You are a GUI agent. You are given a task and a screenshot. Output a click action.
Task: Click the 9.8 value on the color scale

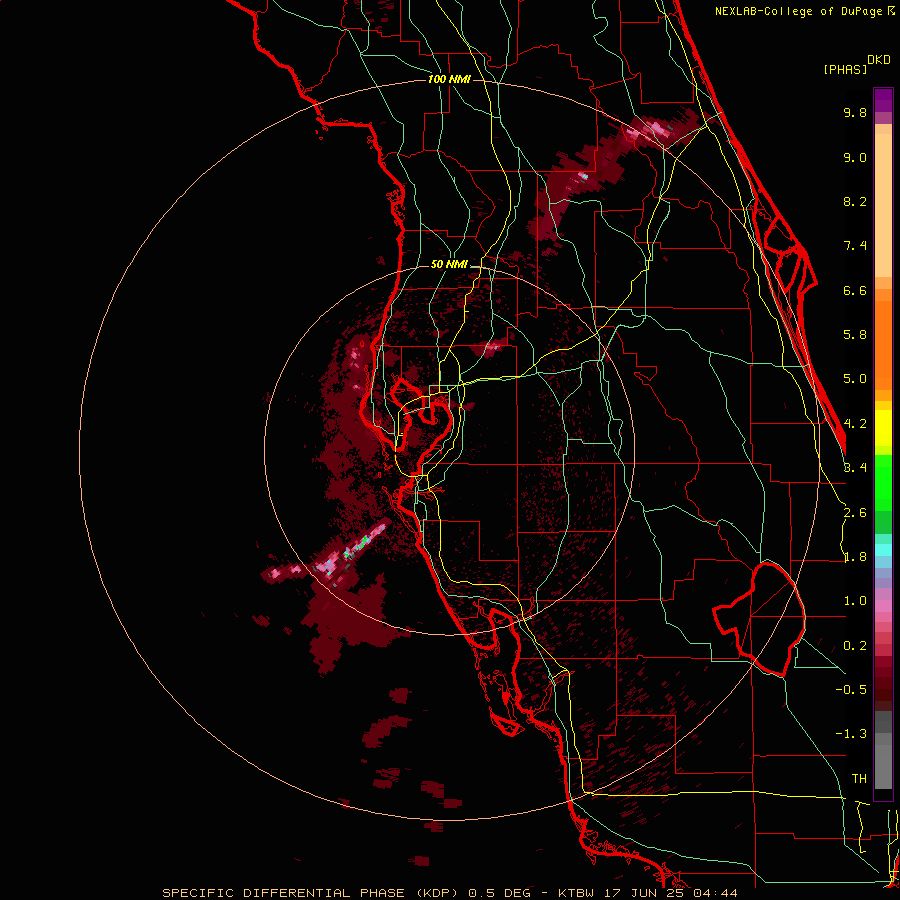point(855,112)
